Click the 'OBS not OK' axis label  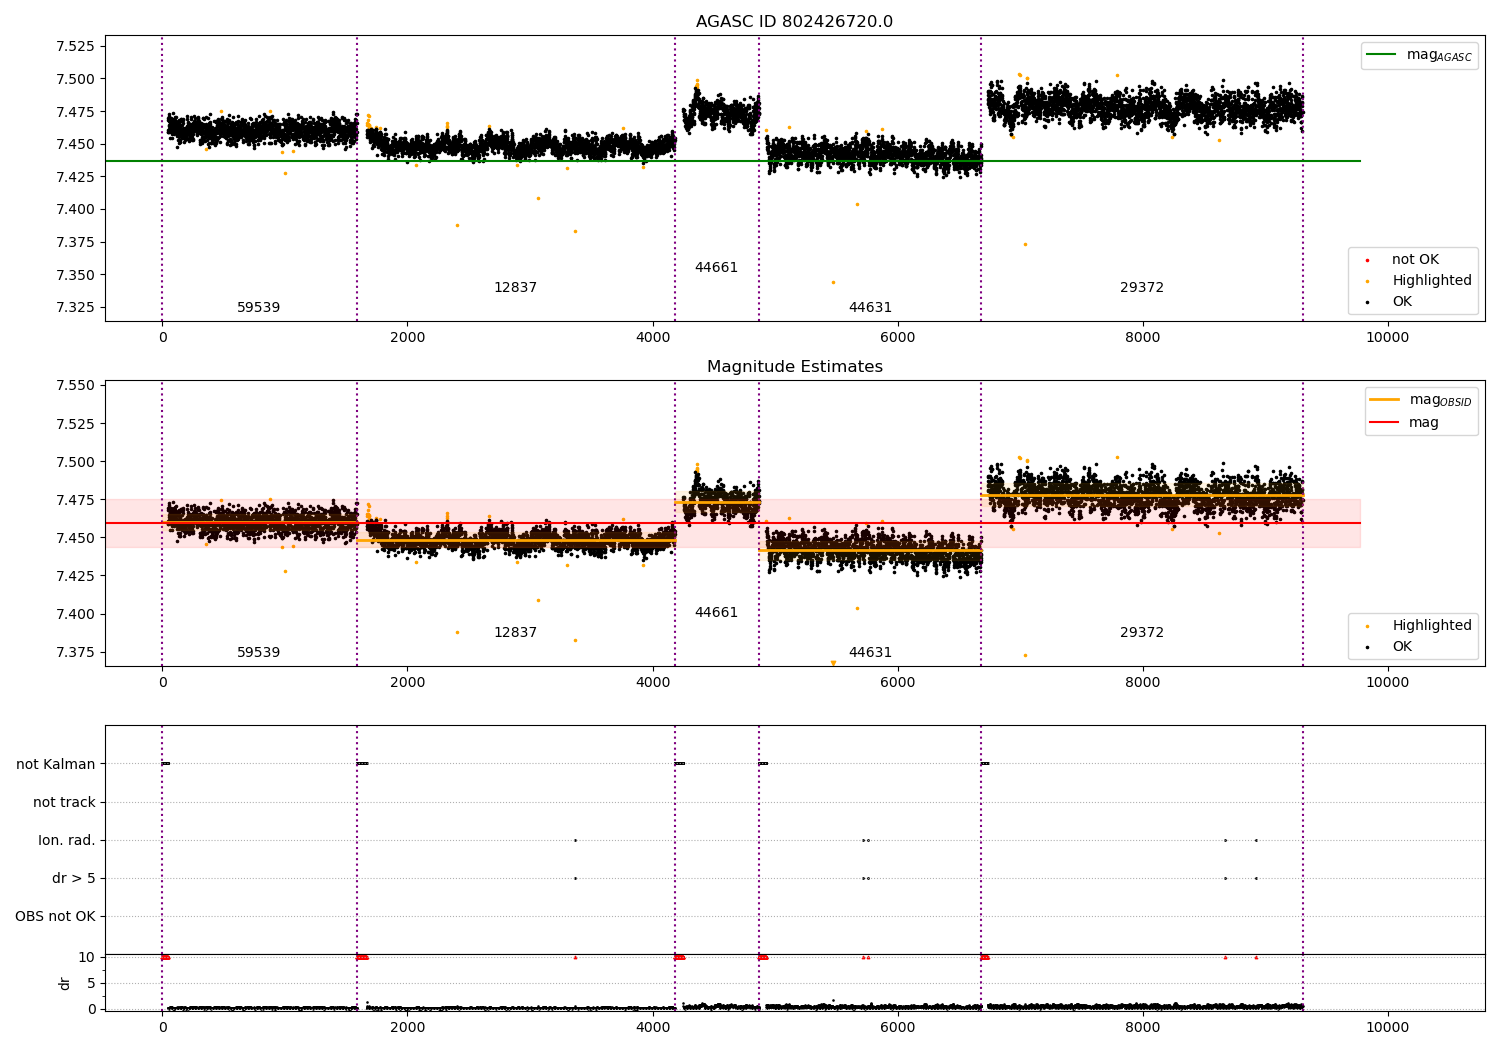click(x=55, y=917)
